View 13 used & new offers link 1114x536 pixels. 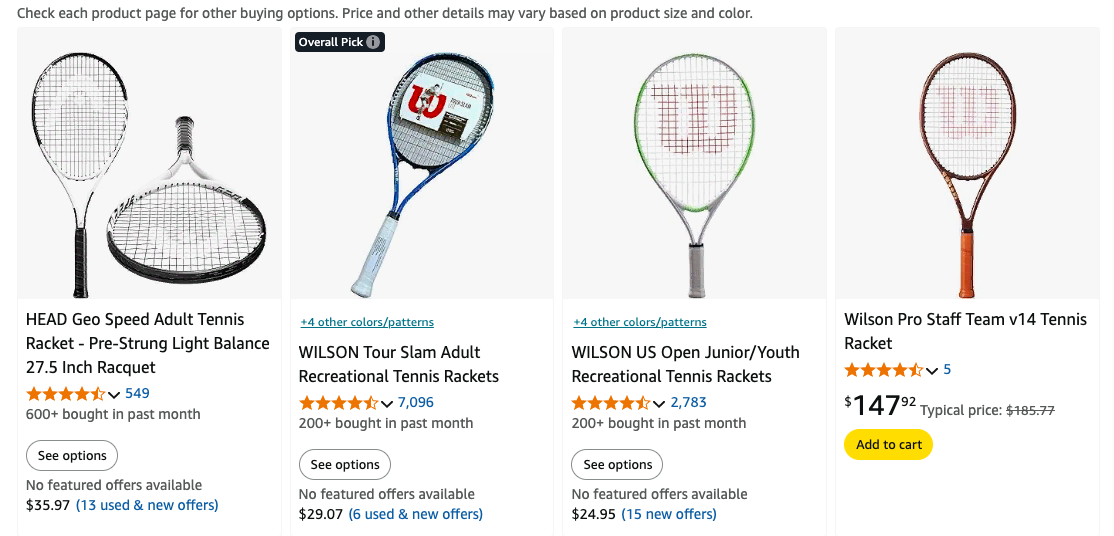(147, 505)
